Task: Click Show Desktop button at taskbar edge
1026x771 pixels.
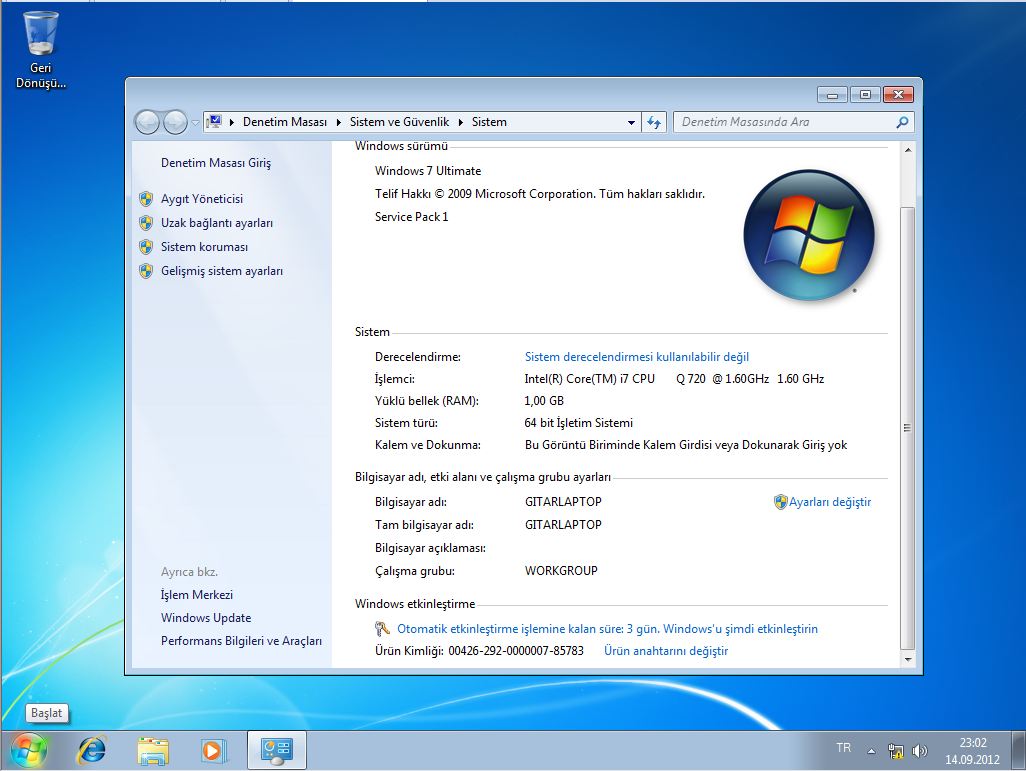Action: pyautogui.click(x=1019, y=750)
